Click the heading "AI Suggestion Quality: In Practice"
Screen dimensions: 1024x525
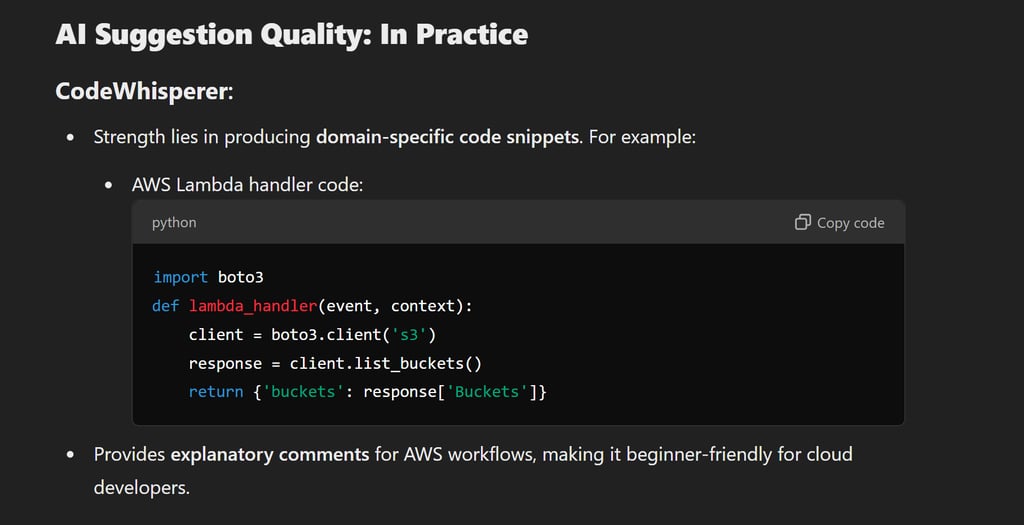pyautogui.click(x=292, y=35)
